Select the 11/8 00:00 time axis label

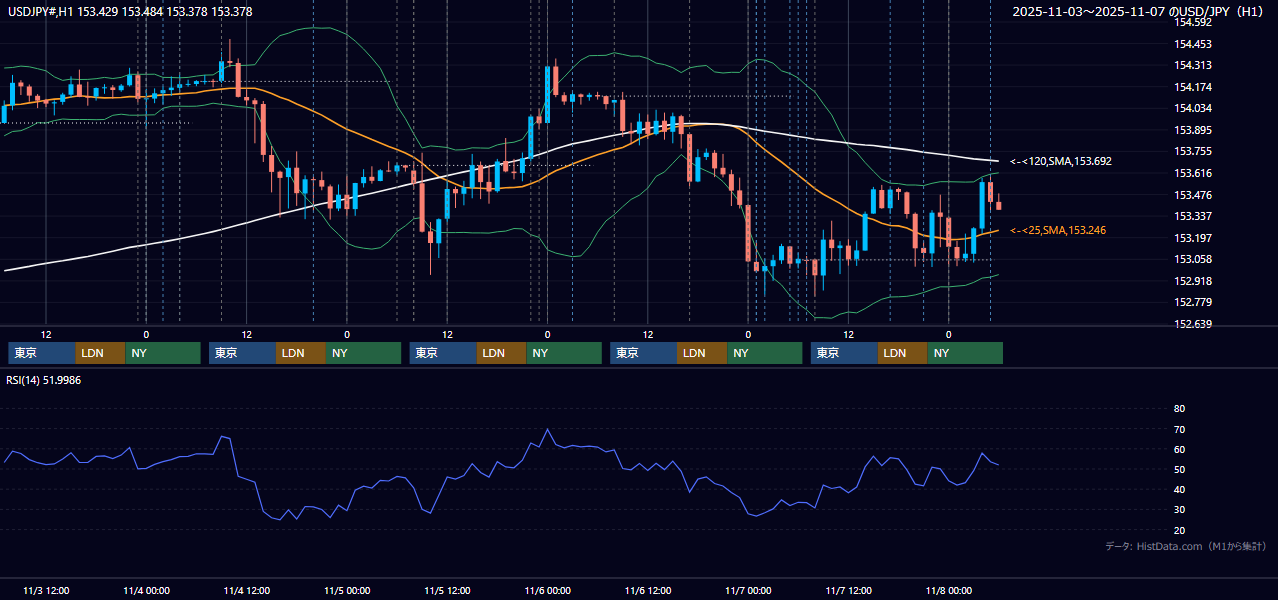[948, 591]
